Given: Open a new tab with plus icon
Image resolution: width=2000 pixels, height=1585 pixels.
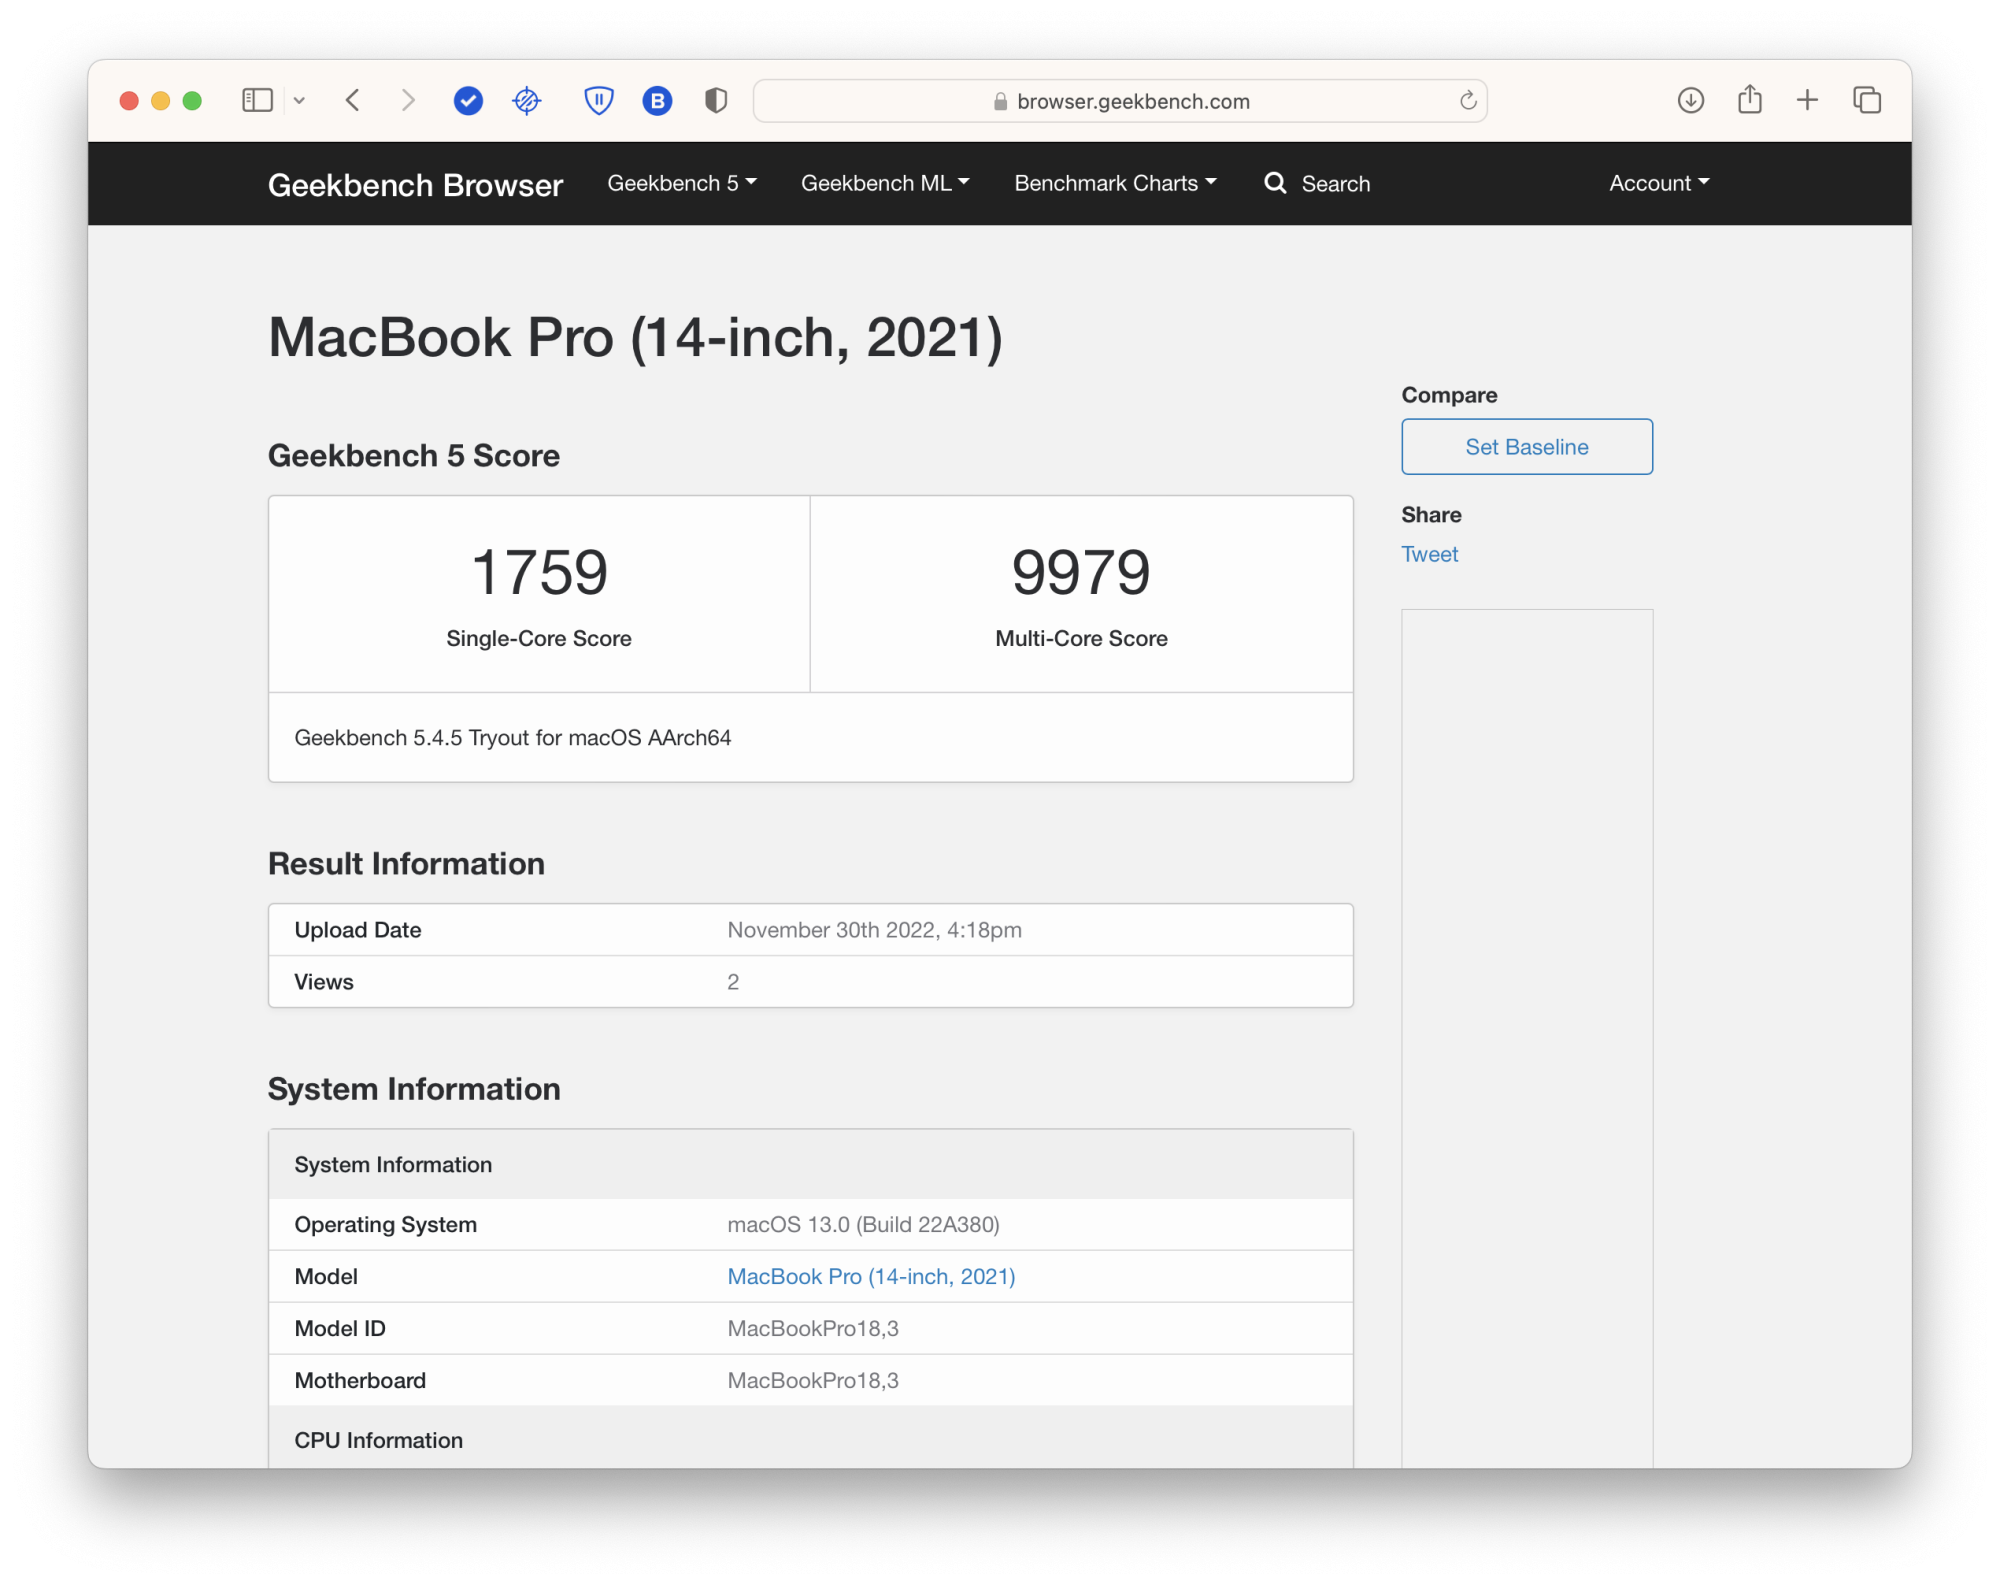Looking at the screenshot, I should point(1807,100).
